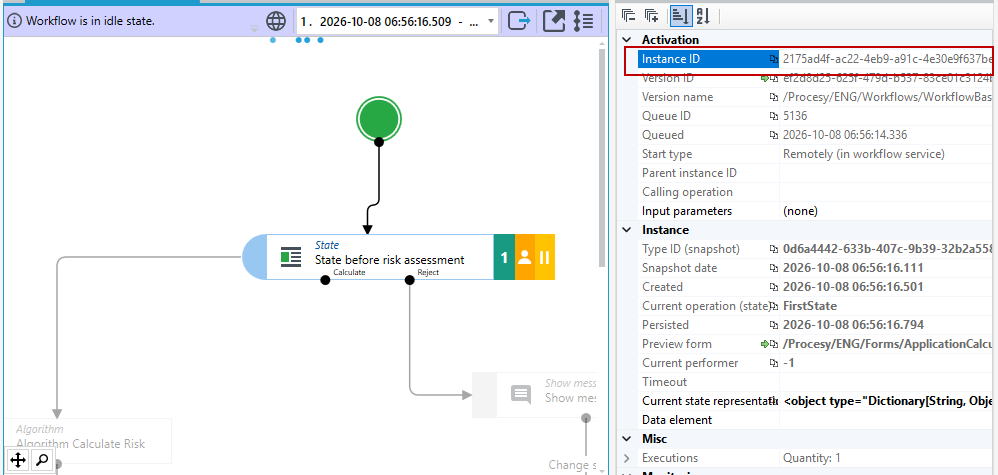Click copy icon on Current performer row
The image size is (998, 475).
[x=774, y=363]
